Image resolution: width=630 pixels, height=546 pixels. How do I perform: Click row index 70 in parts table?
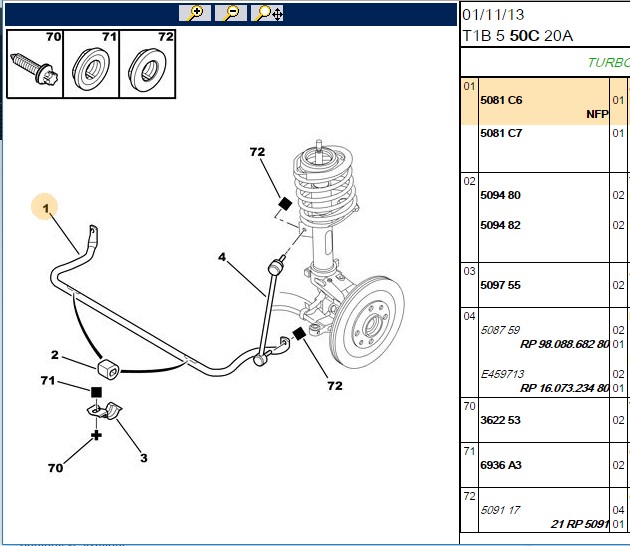point(469,406)
